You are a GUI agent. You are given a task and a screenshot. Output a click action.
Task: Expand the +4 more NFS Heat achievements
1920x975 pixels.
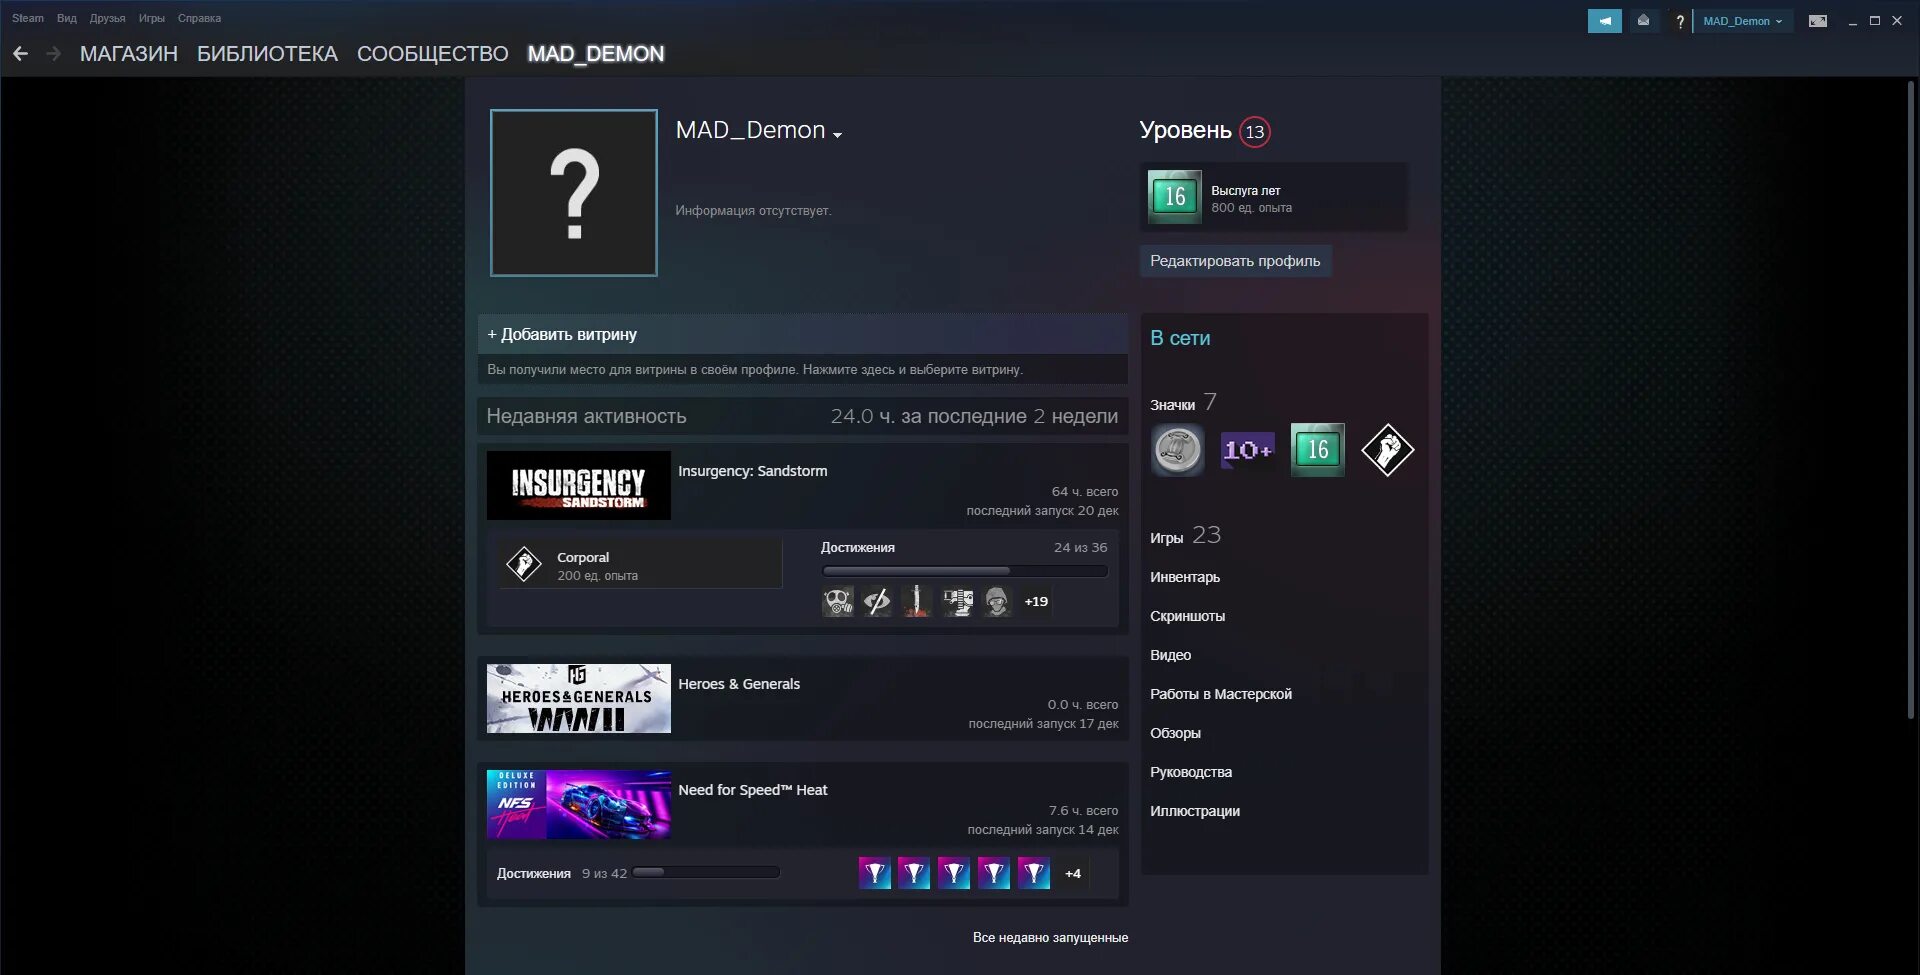[1073, 873]
